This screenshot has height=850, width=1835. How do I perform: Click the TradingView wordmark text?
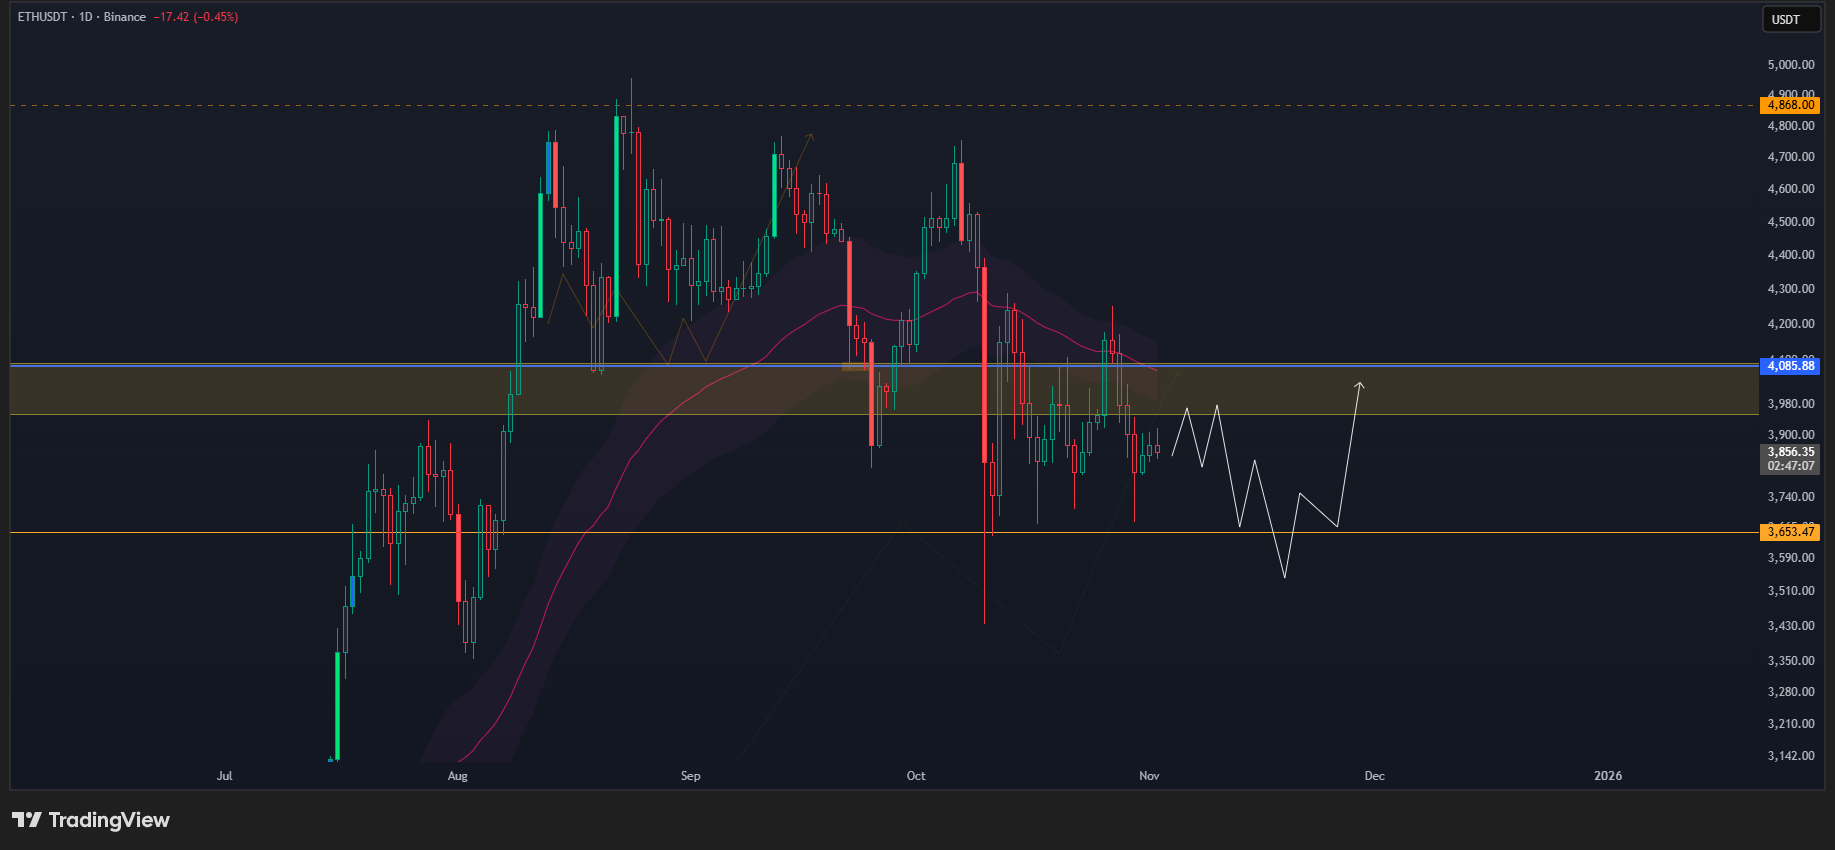pyautogui.click(x=109, y=820)
